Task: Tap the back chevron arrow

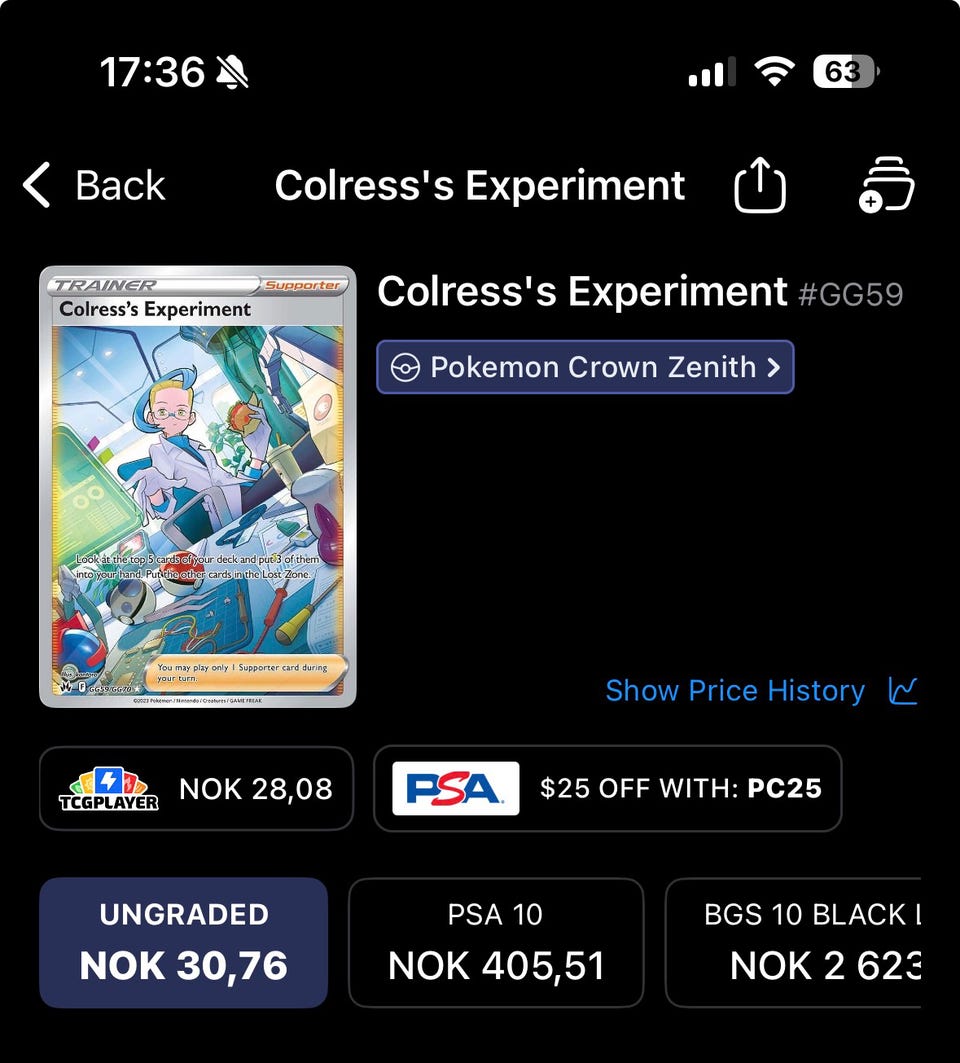Action: [37, 186]
